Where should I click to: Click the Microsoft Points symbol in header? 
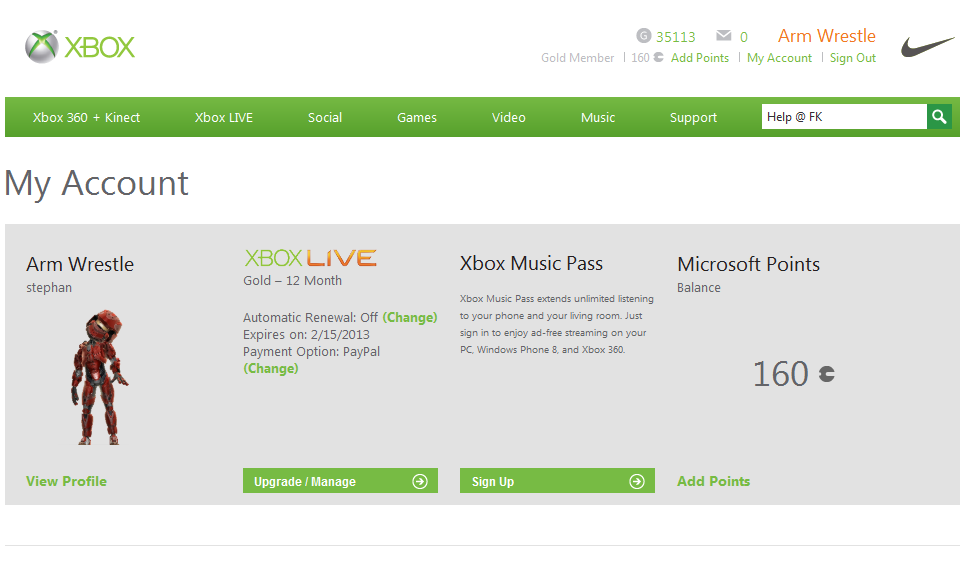coord(659,57)
